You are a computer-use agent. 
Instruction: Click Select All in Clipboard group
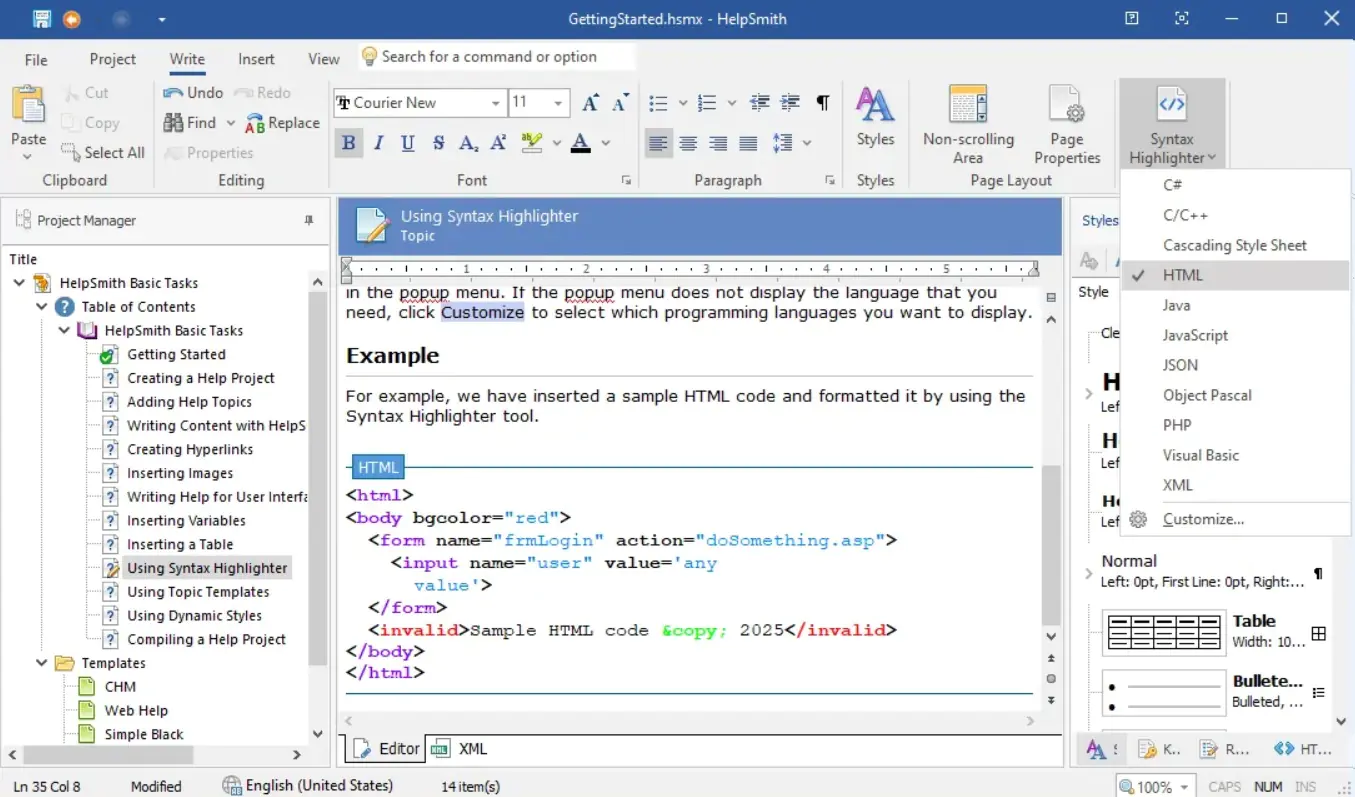click(x=102, y=152)
